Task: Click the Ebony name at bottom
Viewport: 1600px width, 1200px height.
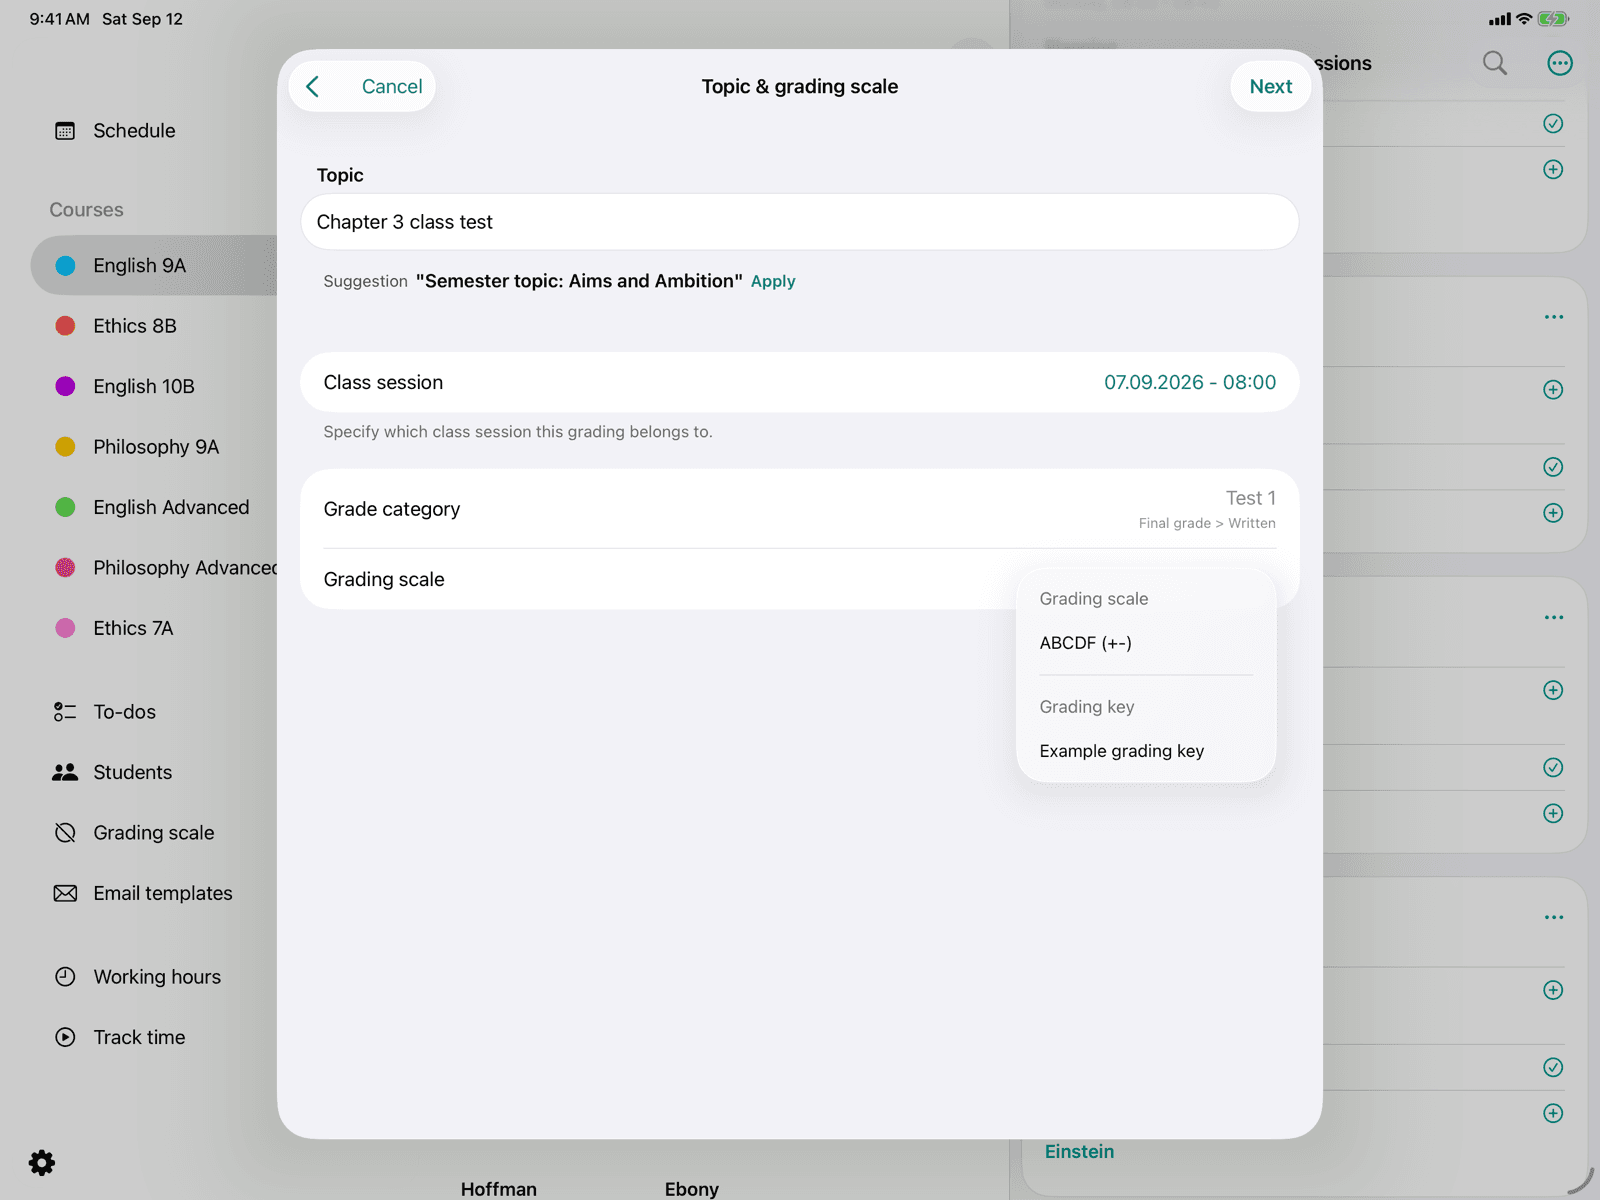Action: pyautogui.click(x=692, y=1189)
